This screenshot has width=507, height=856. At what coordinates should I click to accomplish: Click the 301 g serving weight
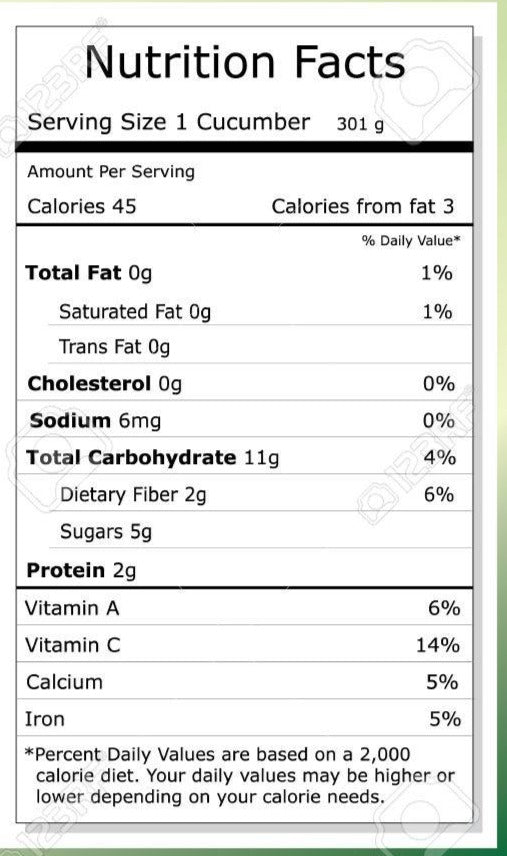[x=360, y=124]
